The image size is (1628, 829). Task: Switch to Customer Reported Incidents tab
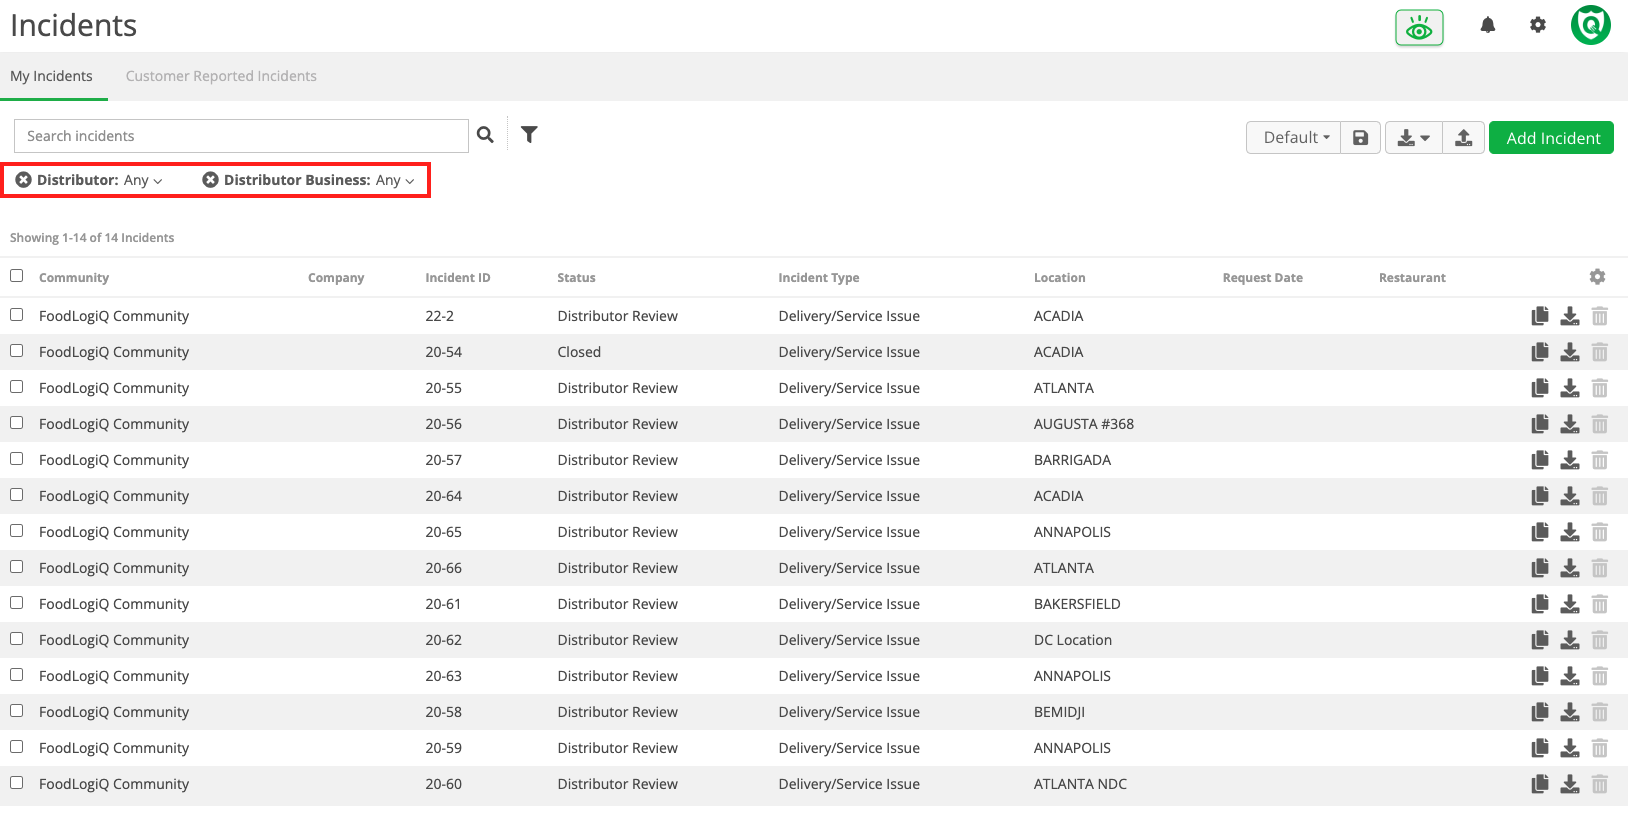point(221,76)
